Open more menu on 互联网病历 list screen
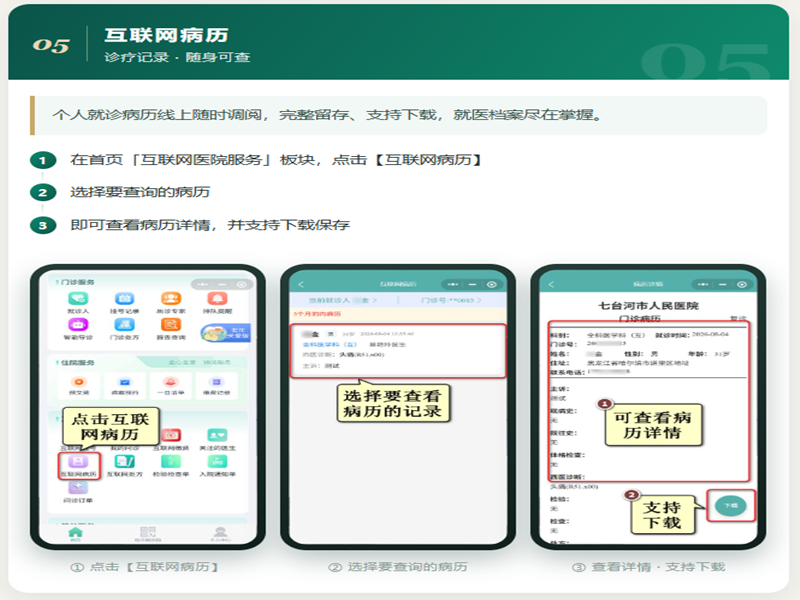This screenshot has width=800, height=600. 453,284
